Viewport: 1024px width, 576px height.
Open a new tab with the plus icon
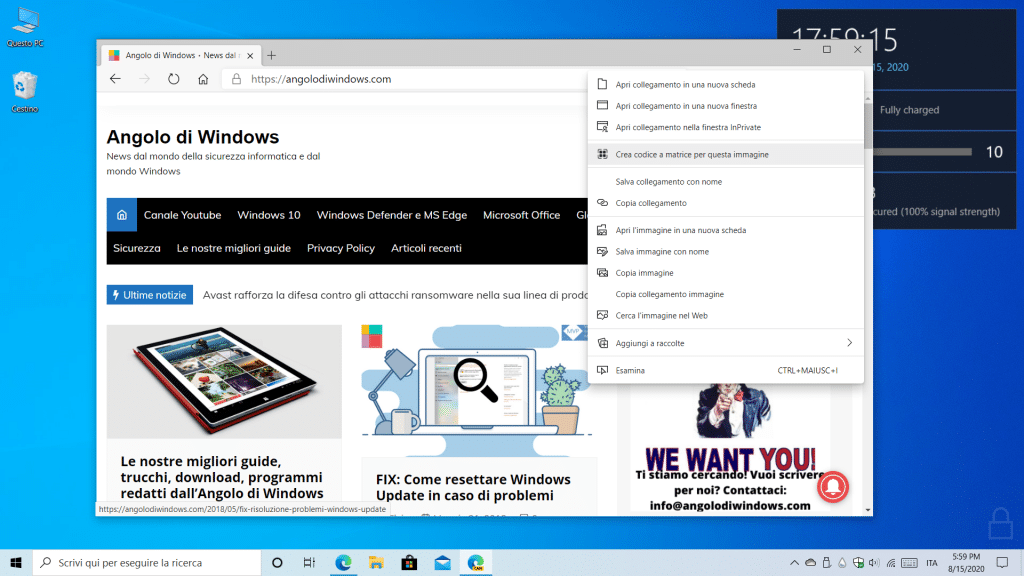(271, 55)
